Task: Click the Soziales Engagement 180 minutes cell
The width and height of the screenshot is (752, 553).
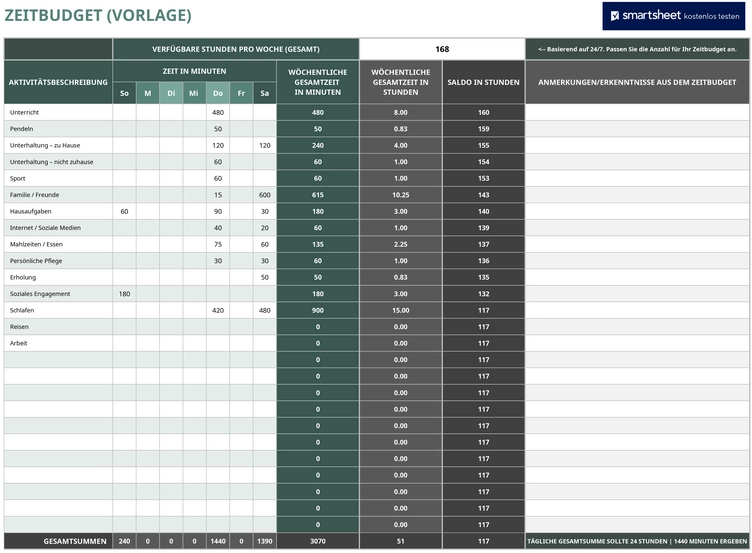Action: 124,294
